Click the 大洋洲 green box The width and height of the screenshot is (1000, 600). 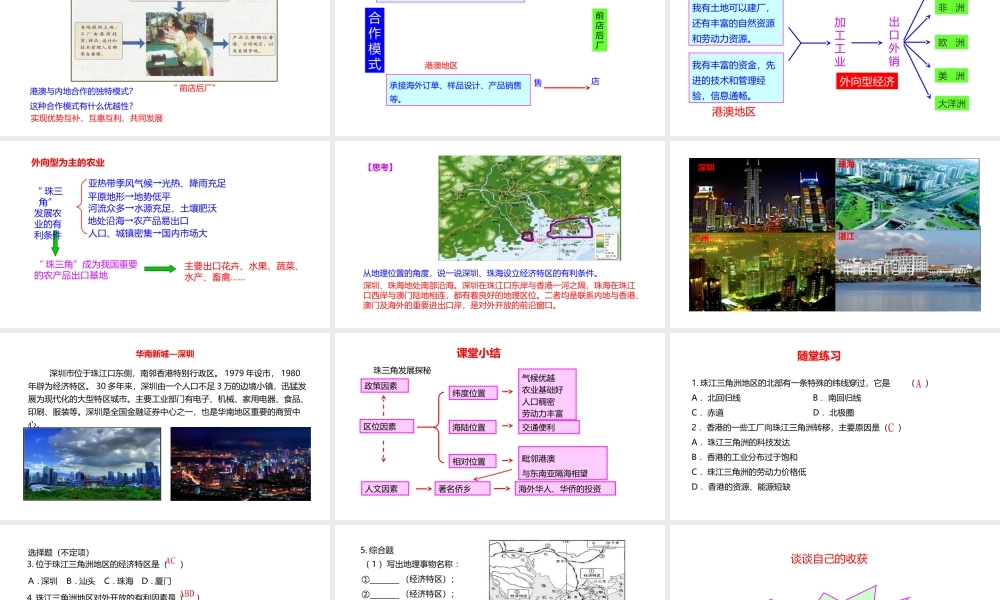click(952, 103)
